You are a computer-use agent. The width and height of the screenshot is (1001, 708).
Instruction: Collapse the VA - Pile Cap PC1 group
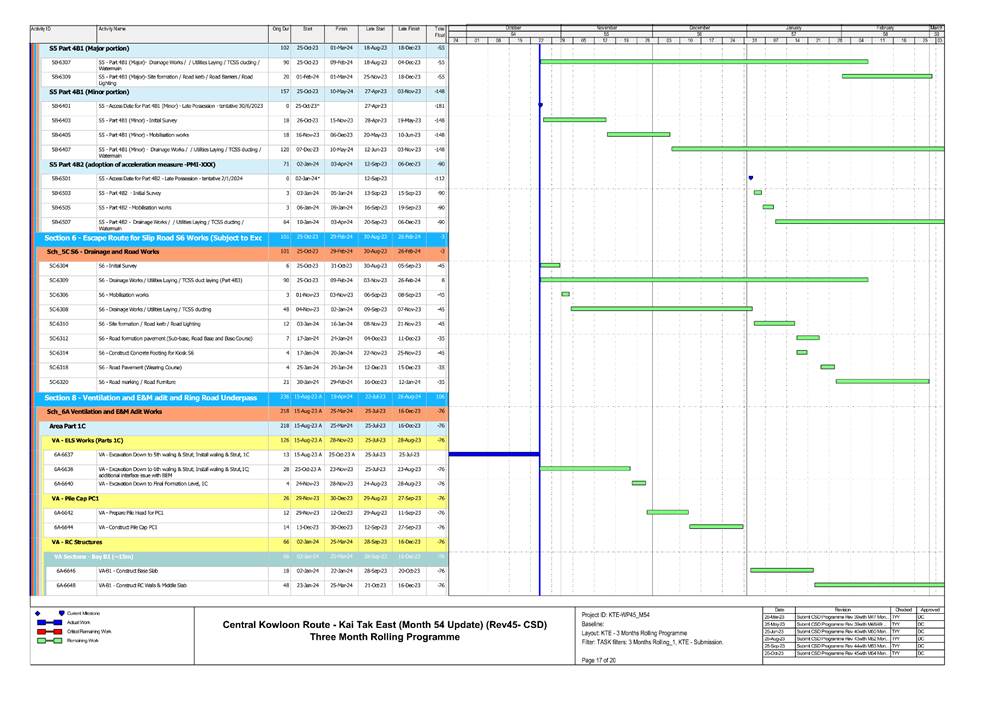point(75,497)
